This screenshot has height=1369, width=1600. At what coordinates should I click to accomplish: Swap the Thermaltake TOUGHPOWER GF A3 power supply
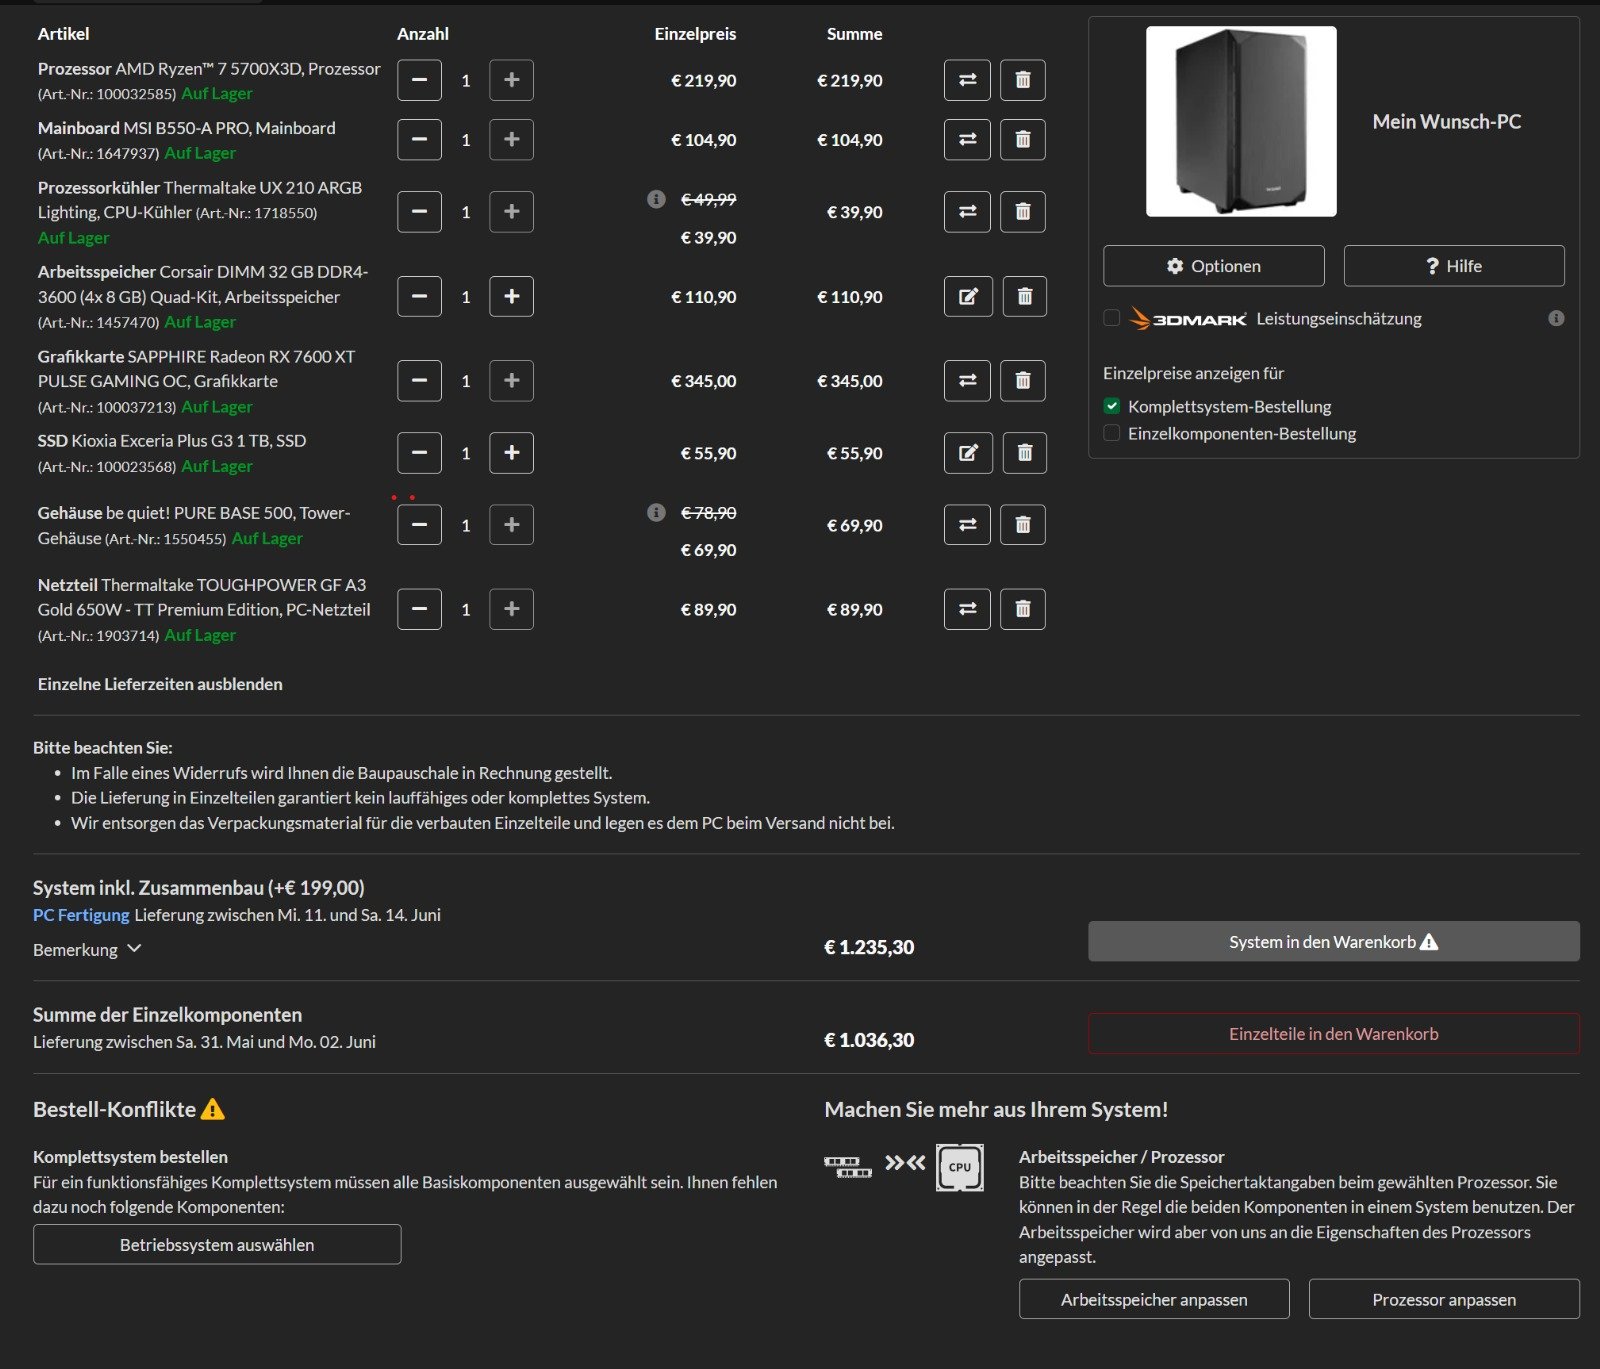pos(967,609)
